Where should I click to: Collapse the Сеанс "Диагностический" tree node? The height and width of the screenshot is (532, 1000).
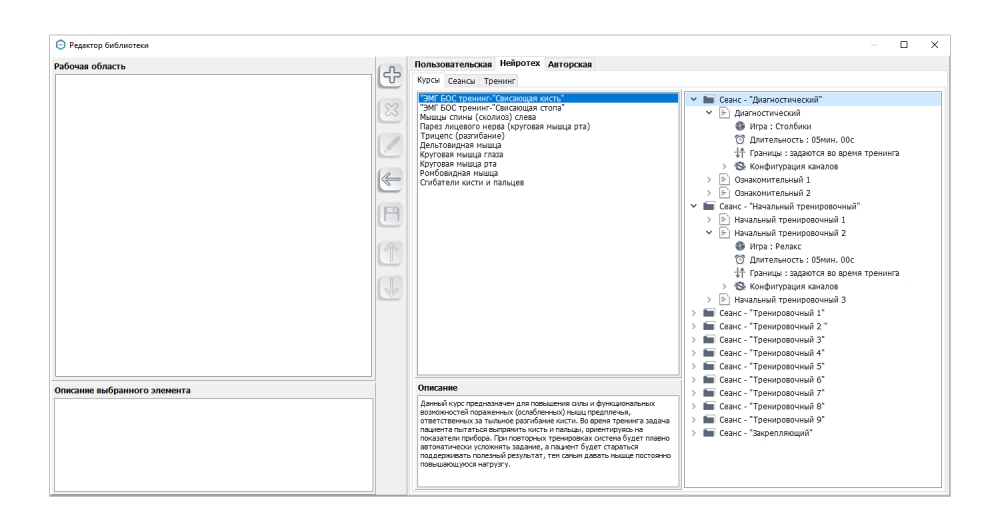point(694,100)
